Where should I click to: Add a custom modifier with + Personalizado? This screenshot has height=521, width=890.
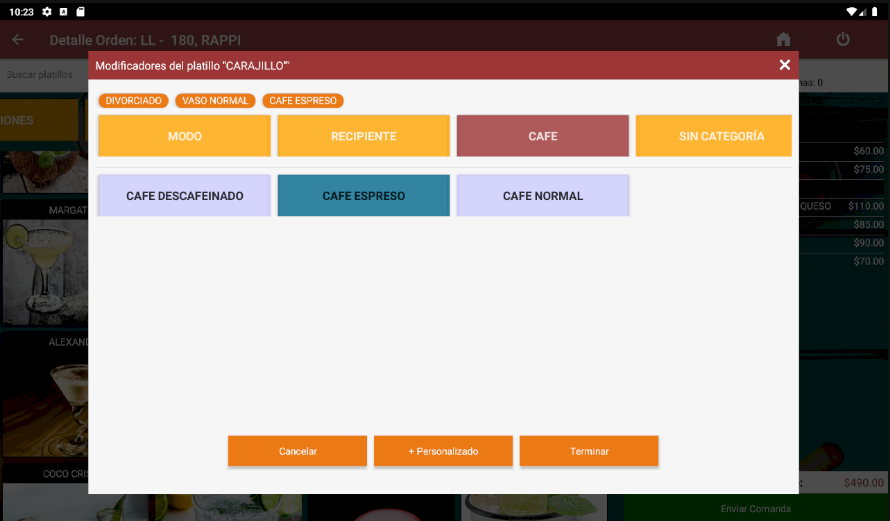click(x=443, y=451)
